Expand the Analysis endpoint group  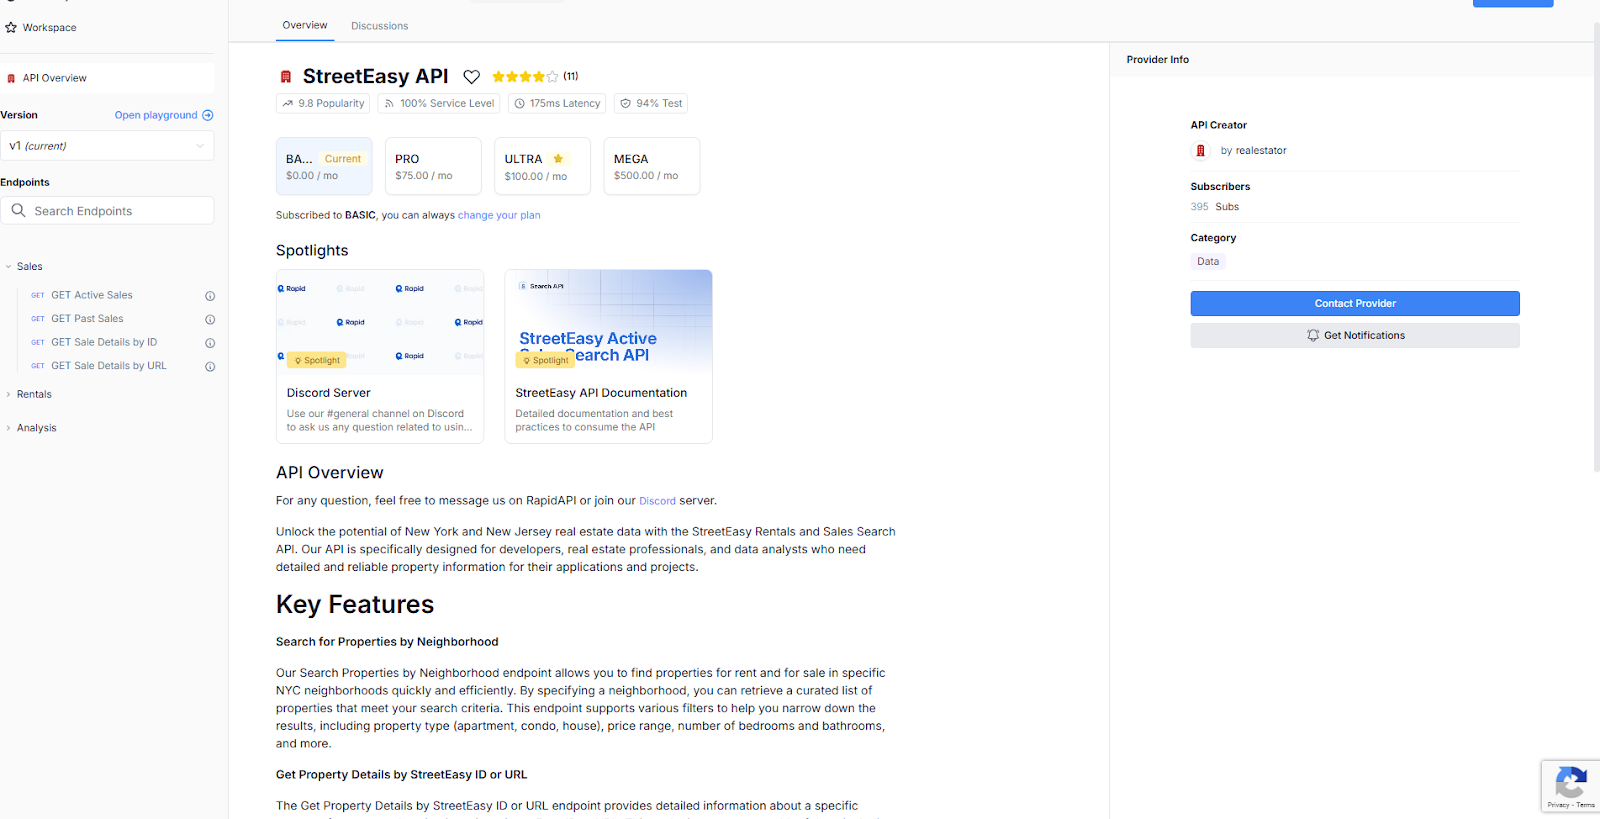pos(36,428)
